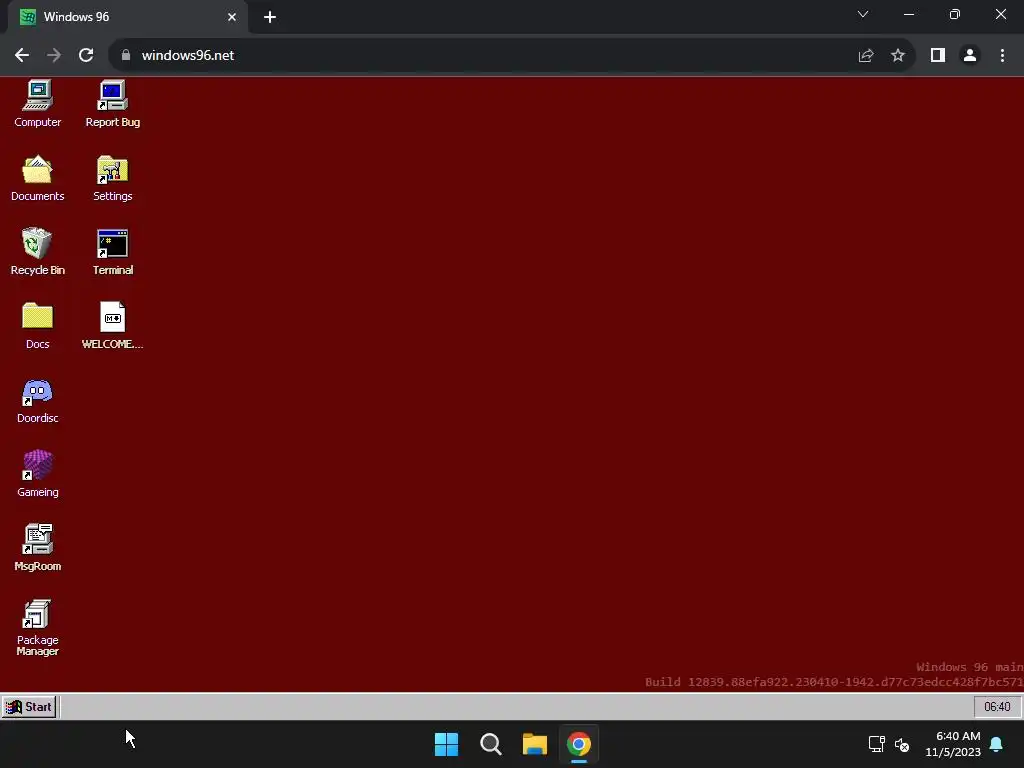
Task: Open the WELCOME markdown file icon
Action: [x=112, y=325]
